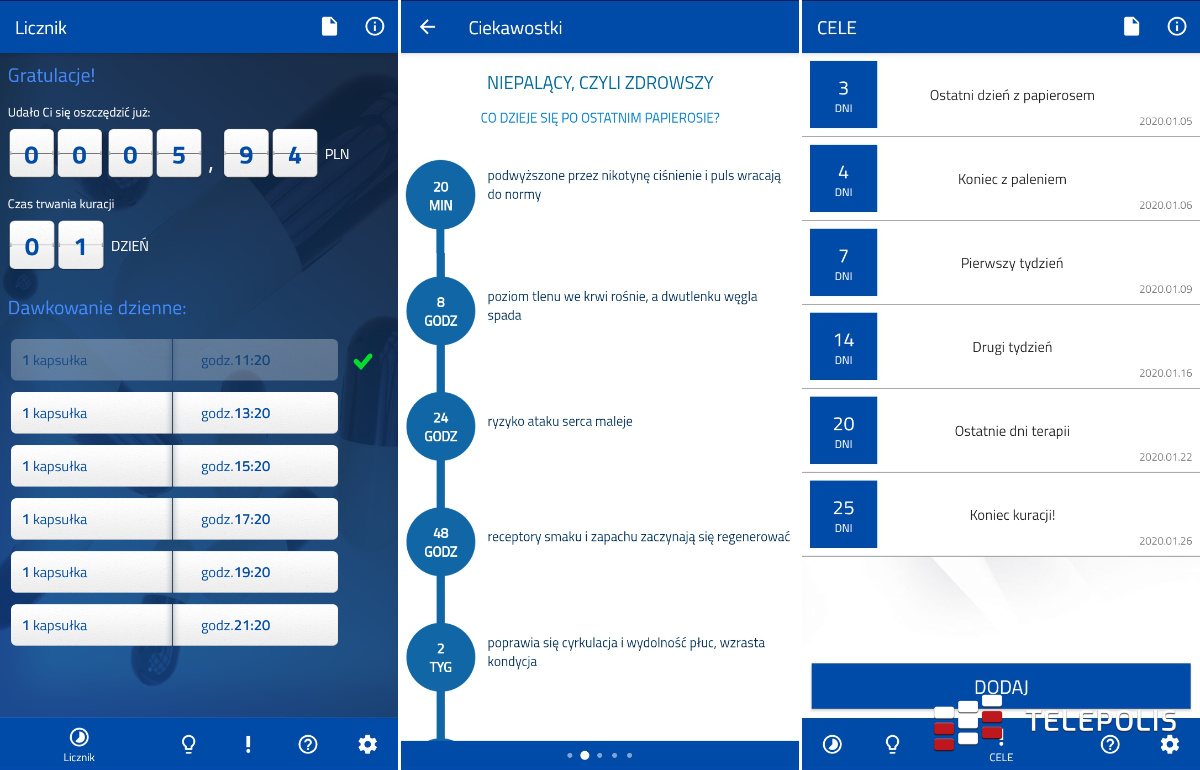Open the "Pierwszy tydzień" 7 days goal

click(x=1001, y=264)
